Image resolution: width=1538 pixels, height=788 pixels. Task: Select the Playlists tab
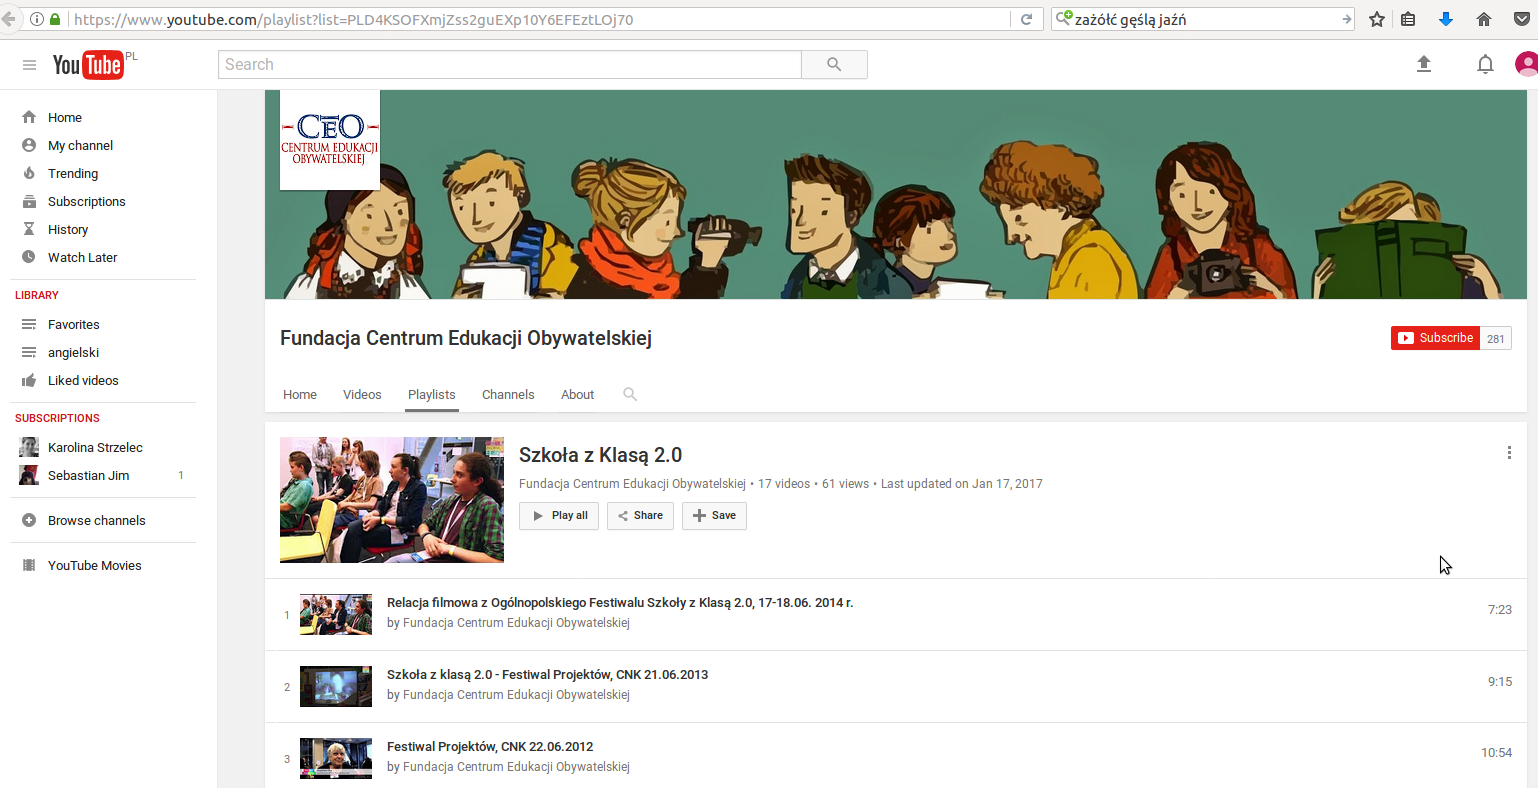pos(432,394)
